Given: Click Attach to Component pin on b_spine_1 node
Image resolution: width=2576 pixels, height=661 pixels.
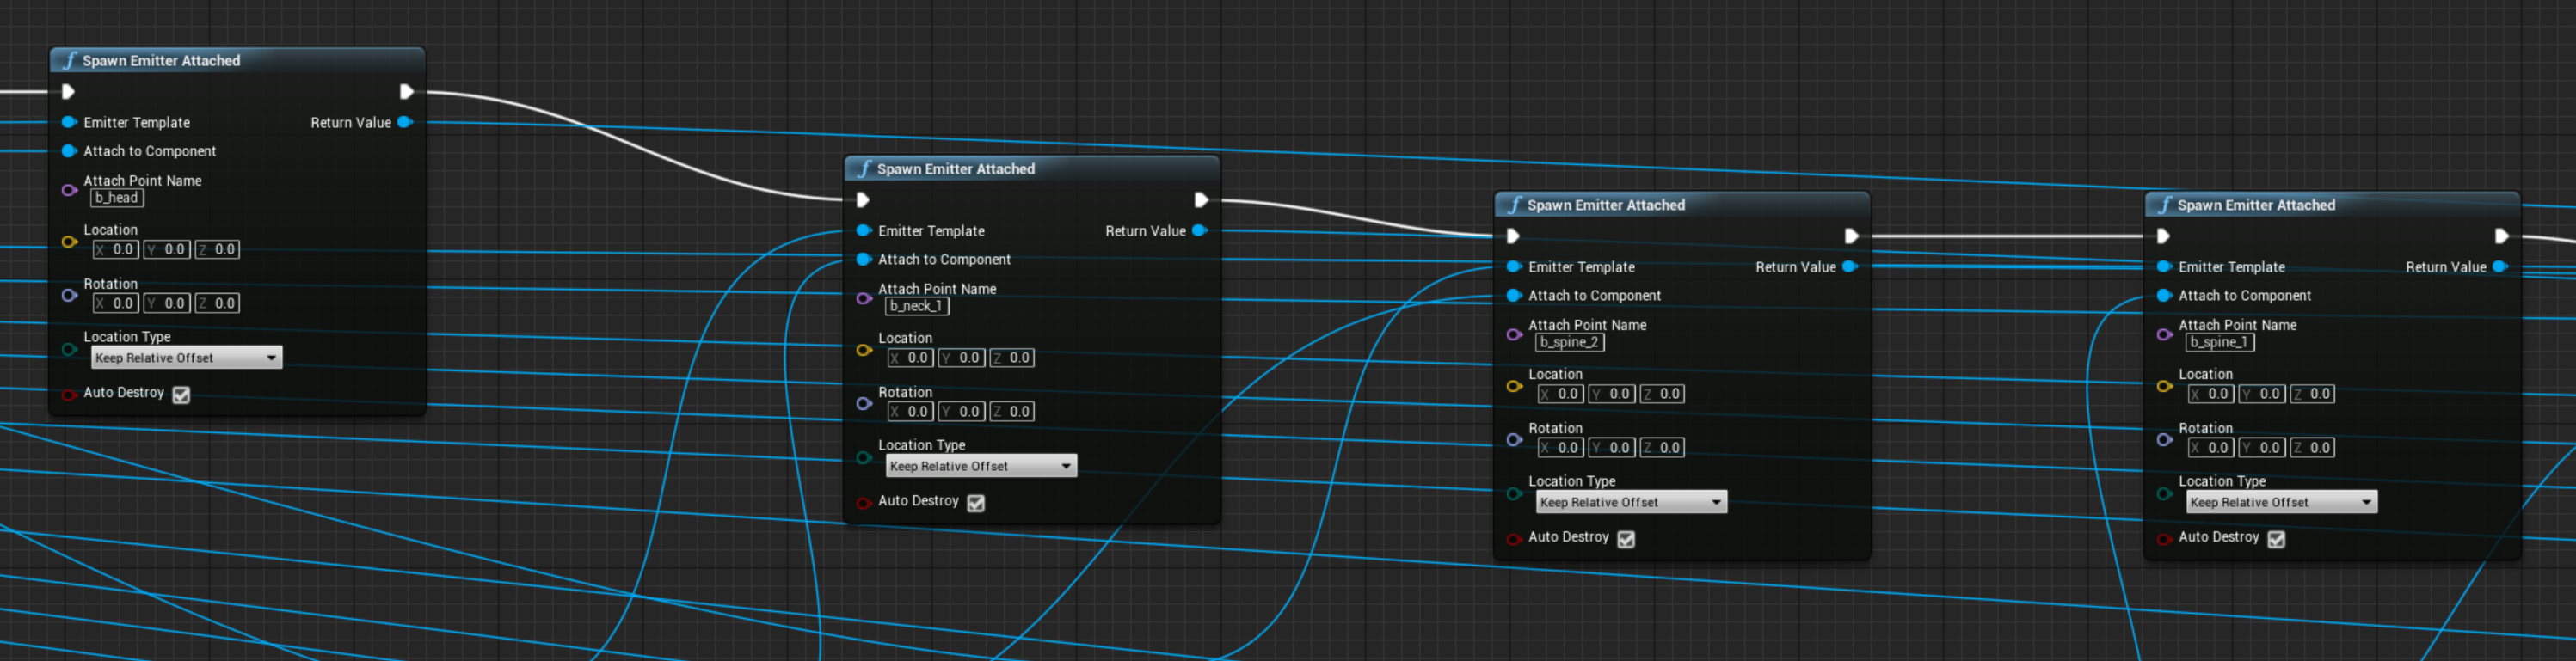Looking at the screenshot, I should click(x=2164, y=296).
